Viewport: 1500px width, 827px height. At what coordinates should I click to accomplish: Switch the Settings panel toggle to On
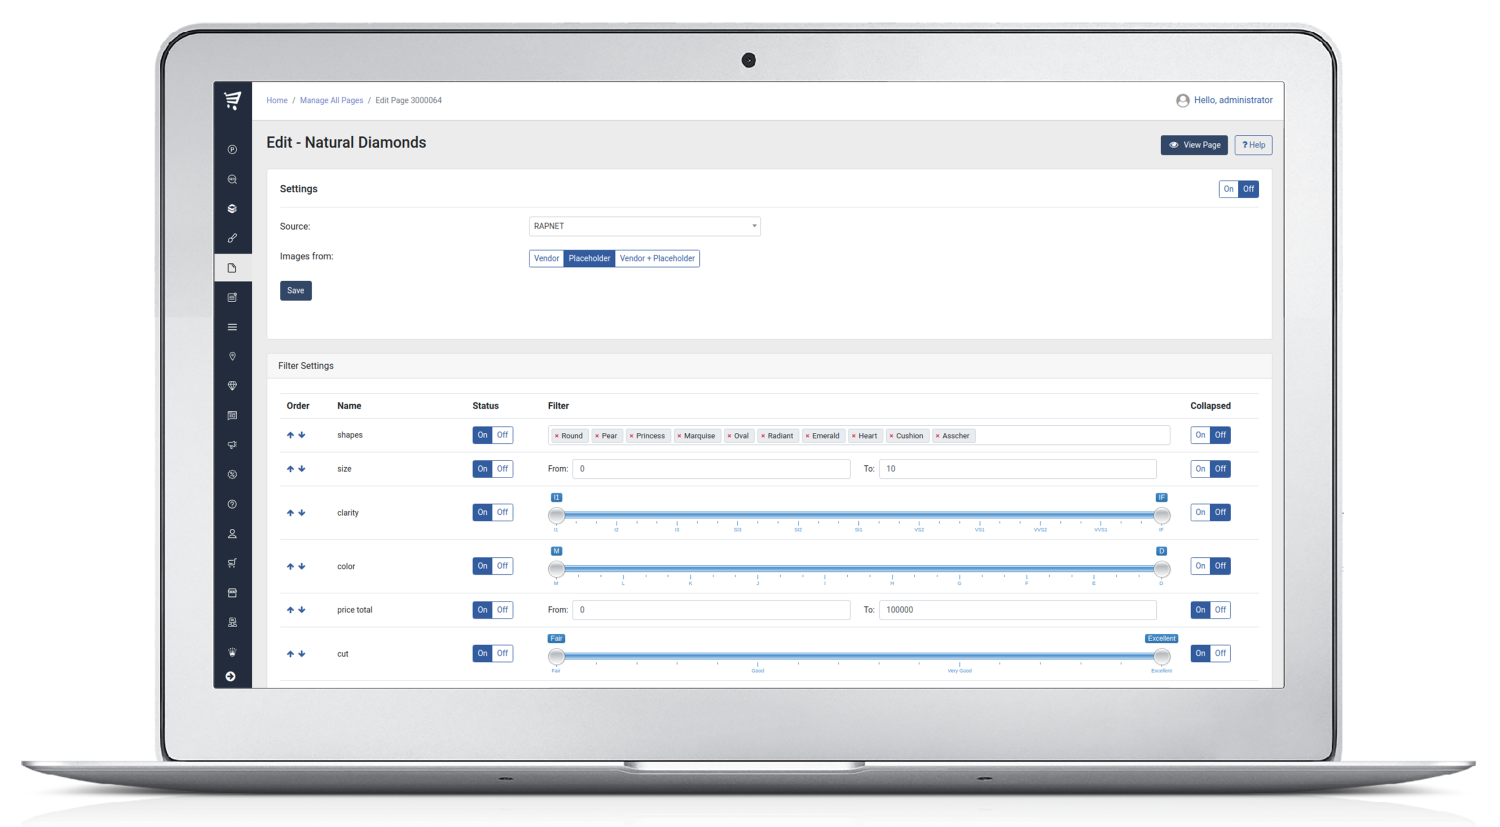[x=1228, y=189]
